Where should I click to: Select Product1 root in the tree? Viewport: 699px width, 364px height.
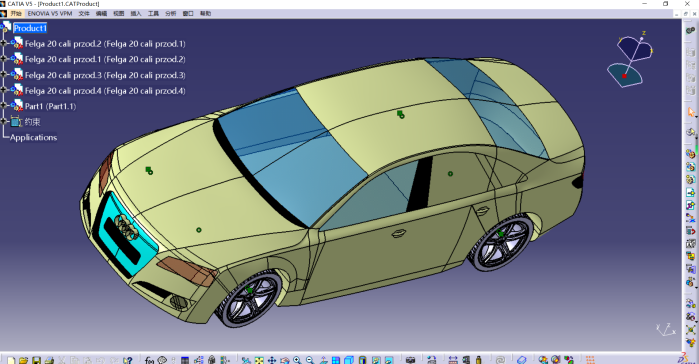click(30, 28)
